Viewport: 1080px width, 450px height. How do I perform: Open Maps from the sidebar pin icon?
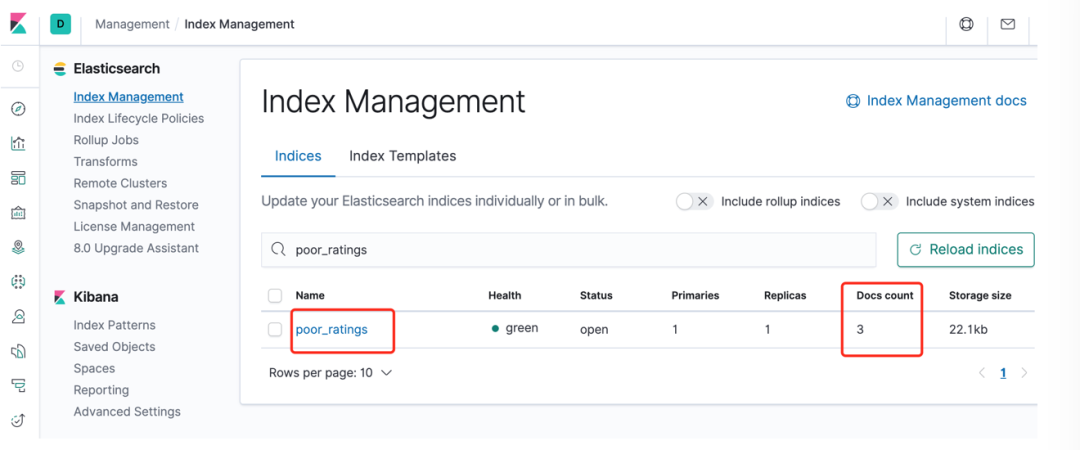tap(18, 247)
